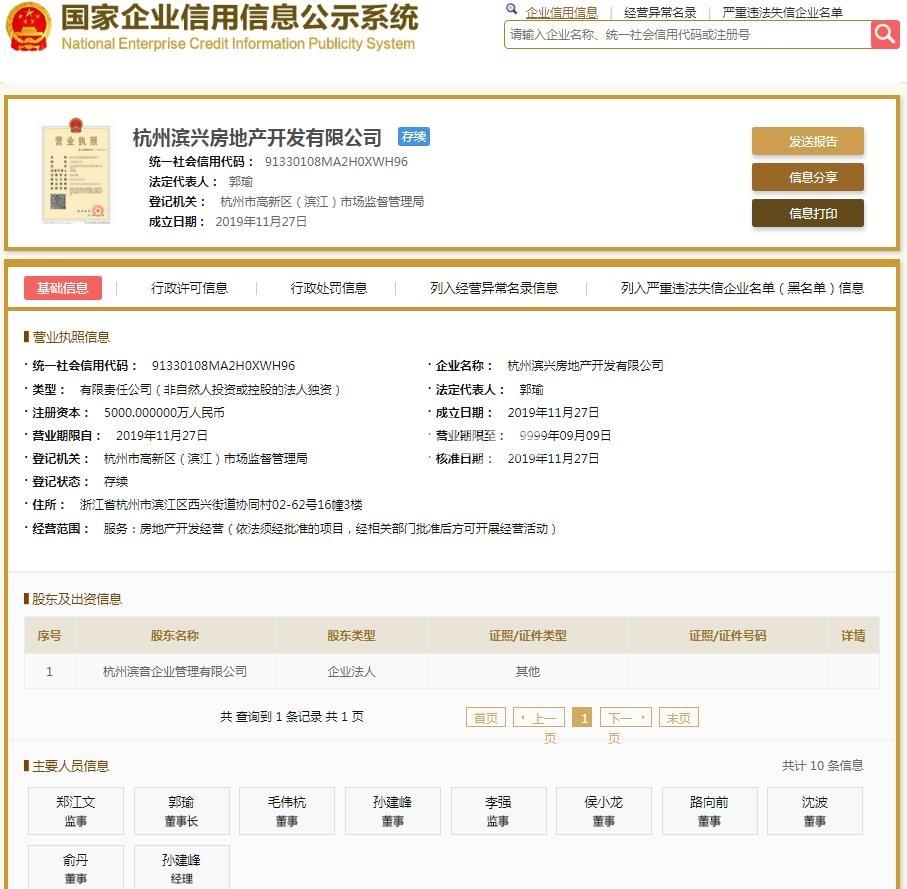Switch to 行政处罚信息 tab
Image resolution: width=907 pixels, height=889 pixels.
(329, 287)
